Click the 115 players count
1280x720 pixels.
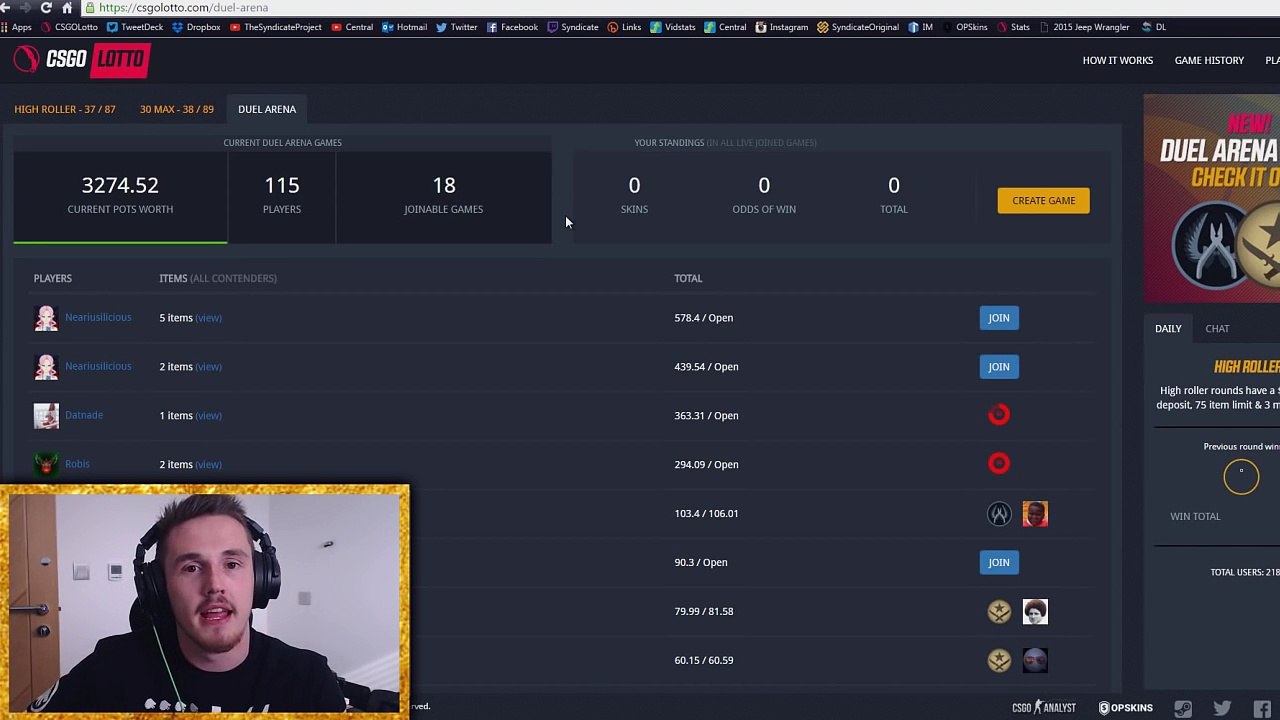(x=282, y=185)
